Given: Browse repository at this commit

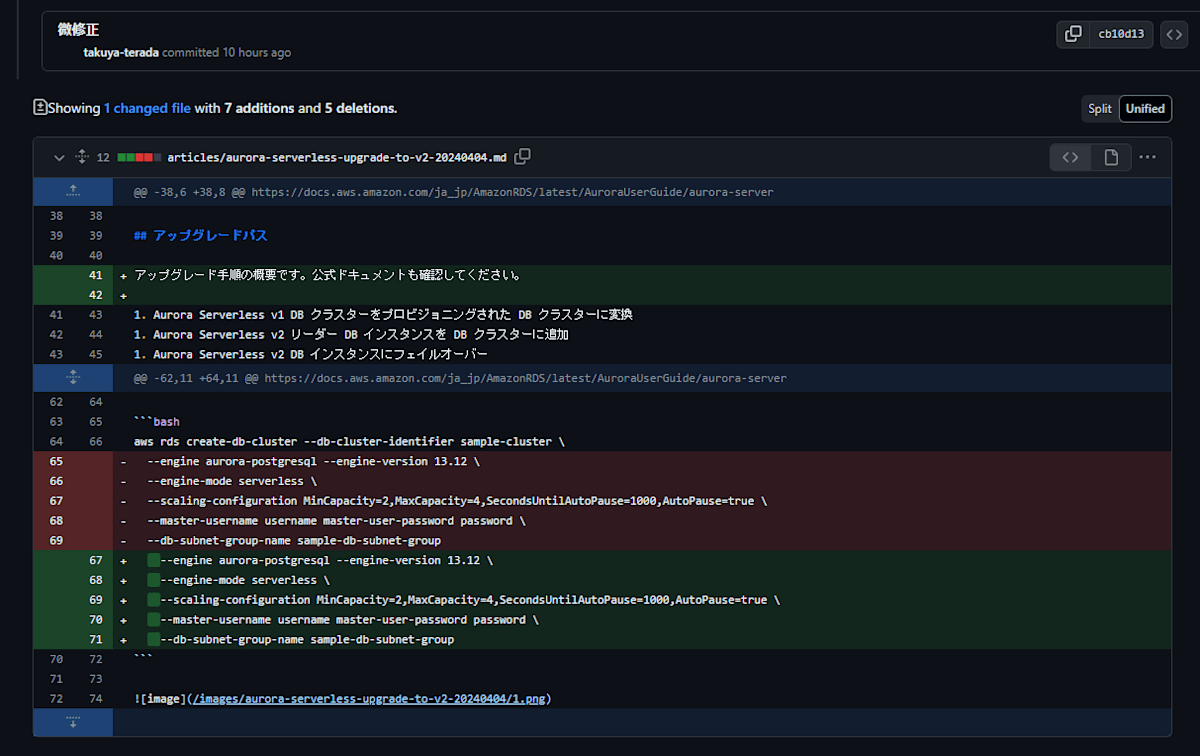Looking at the screenshot, I should pos(1174,34).
